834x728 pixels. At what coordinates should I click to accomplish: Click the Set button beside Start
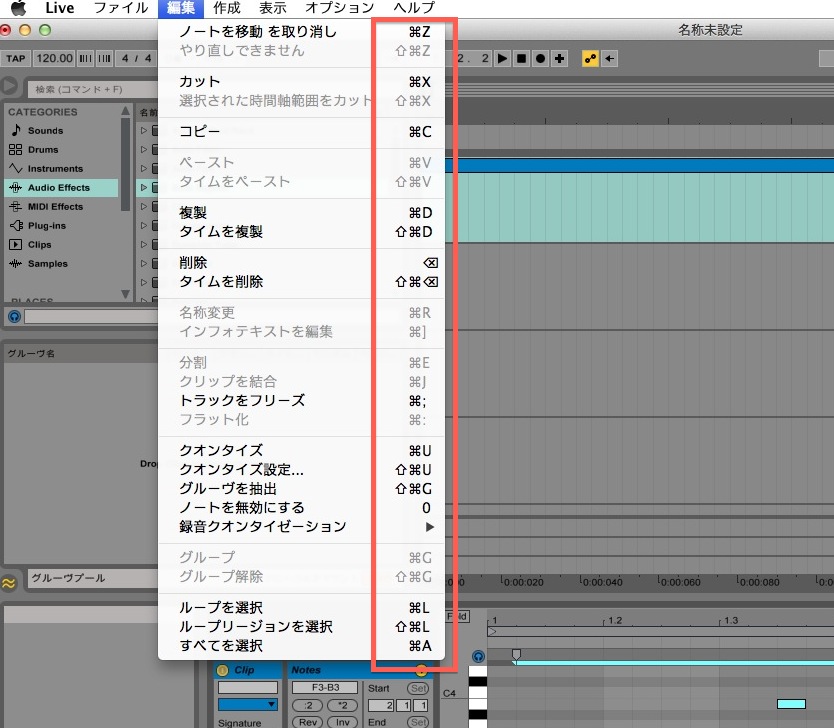coord(418,689)
